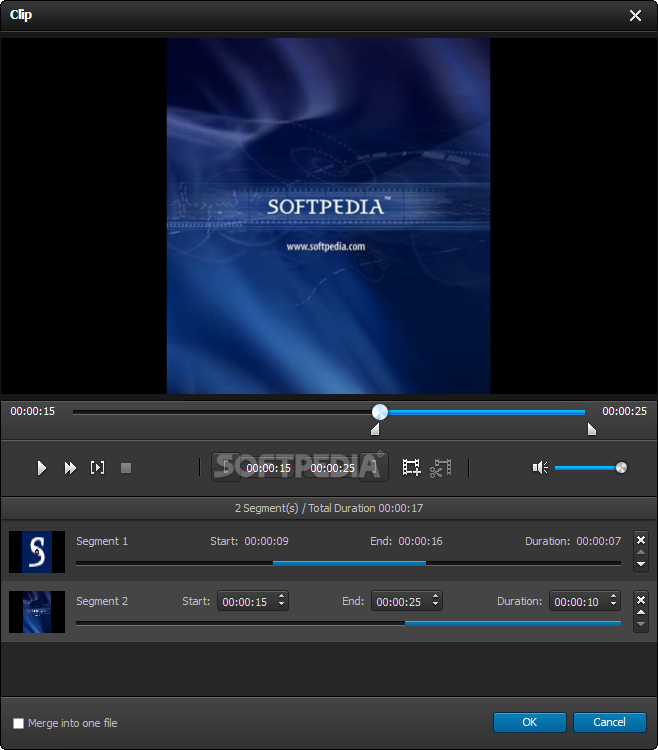Click the video preview area
The width and height of the screenshot is (658, 750).
click(x=329, y=216)
